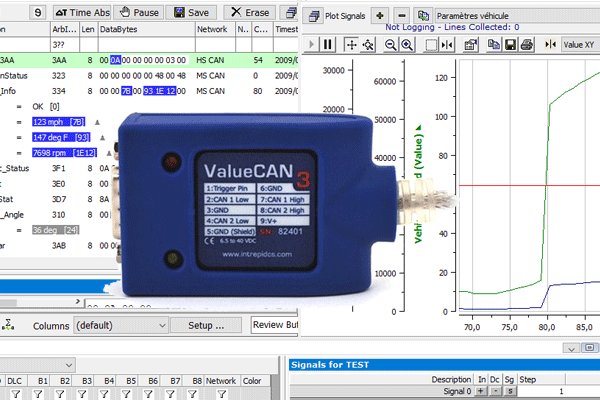The width and height of the screenshot is (600, 400).
Task: Remove the signal plot with minus icon
Action: click(402, 16)
